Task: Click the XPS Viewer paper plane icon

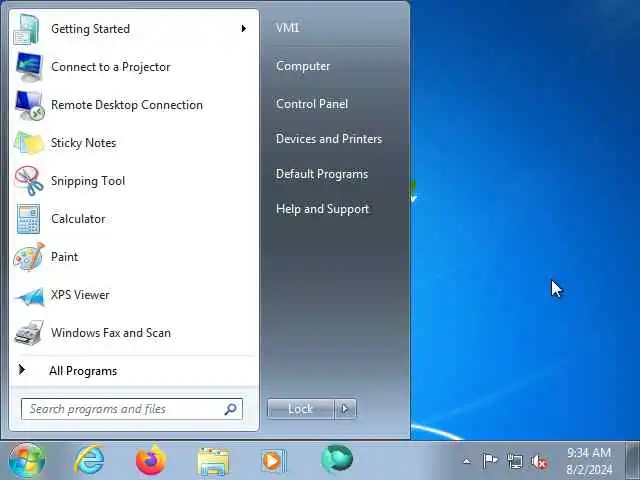Action: (29, 296)
